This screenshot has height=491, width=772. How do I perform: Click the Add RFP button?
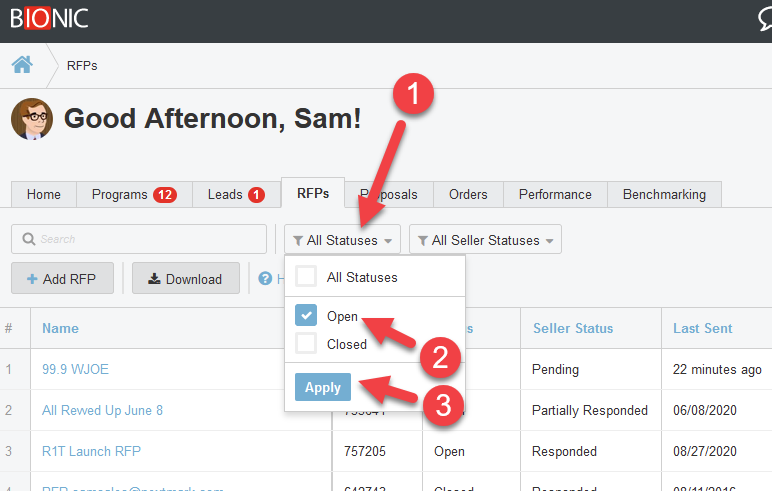coord(62,279)
